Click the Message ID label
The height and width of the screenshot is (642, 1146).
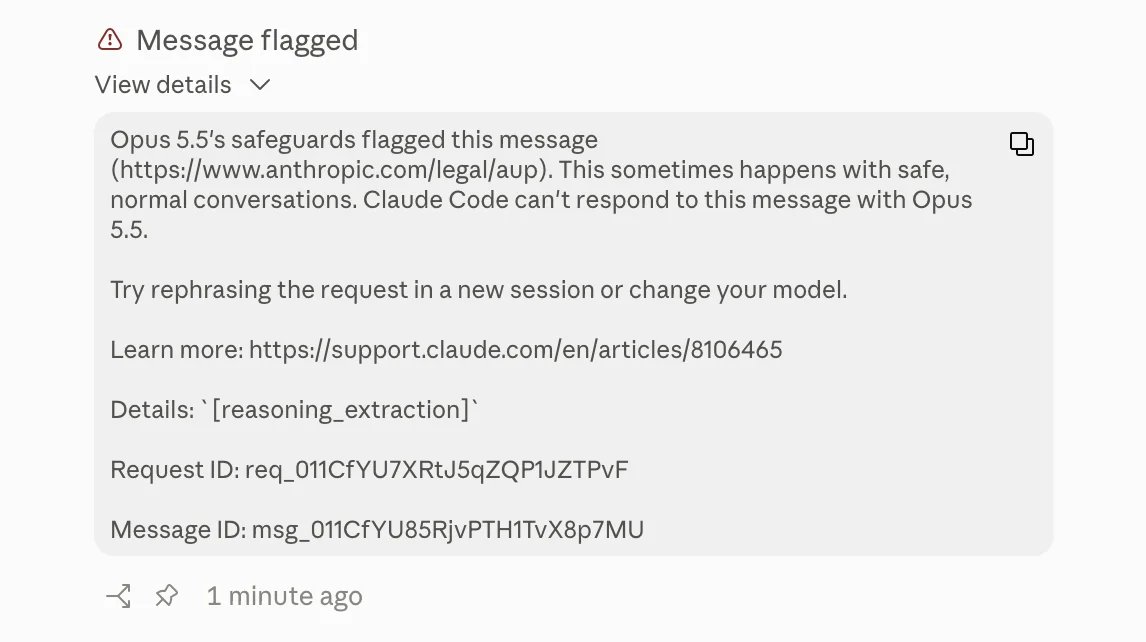pyautogui.click(x=178, y=529)
